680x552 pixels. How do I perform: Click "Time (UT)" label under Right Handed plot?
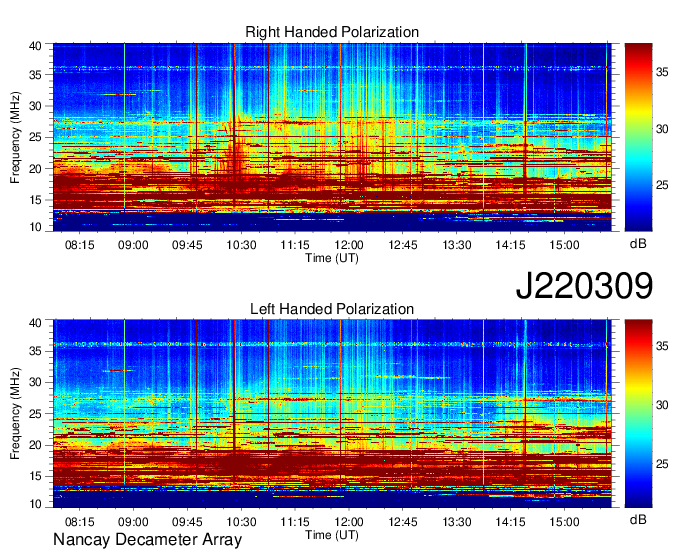point(332,258)
